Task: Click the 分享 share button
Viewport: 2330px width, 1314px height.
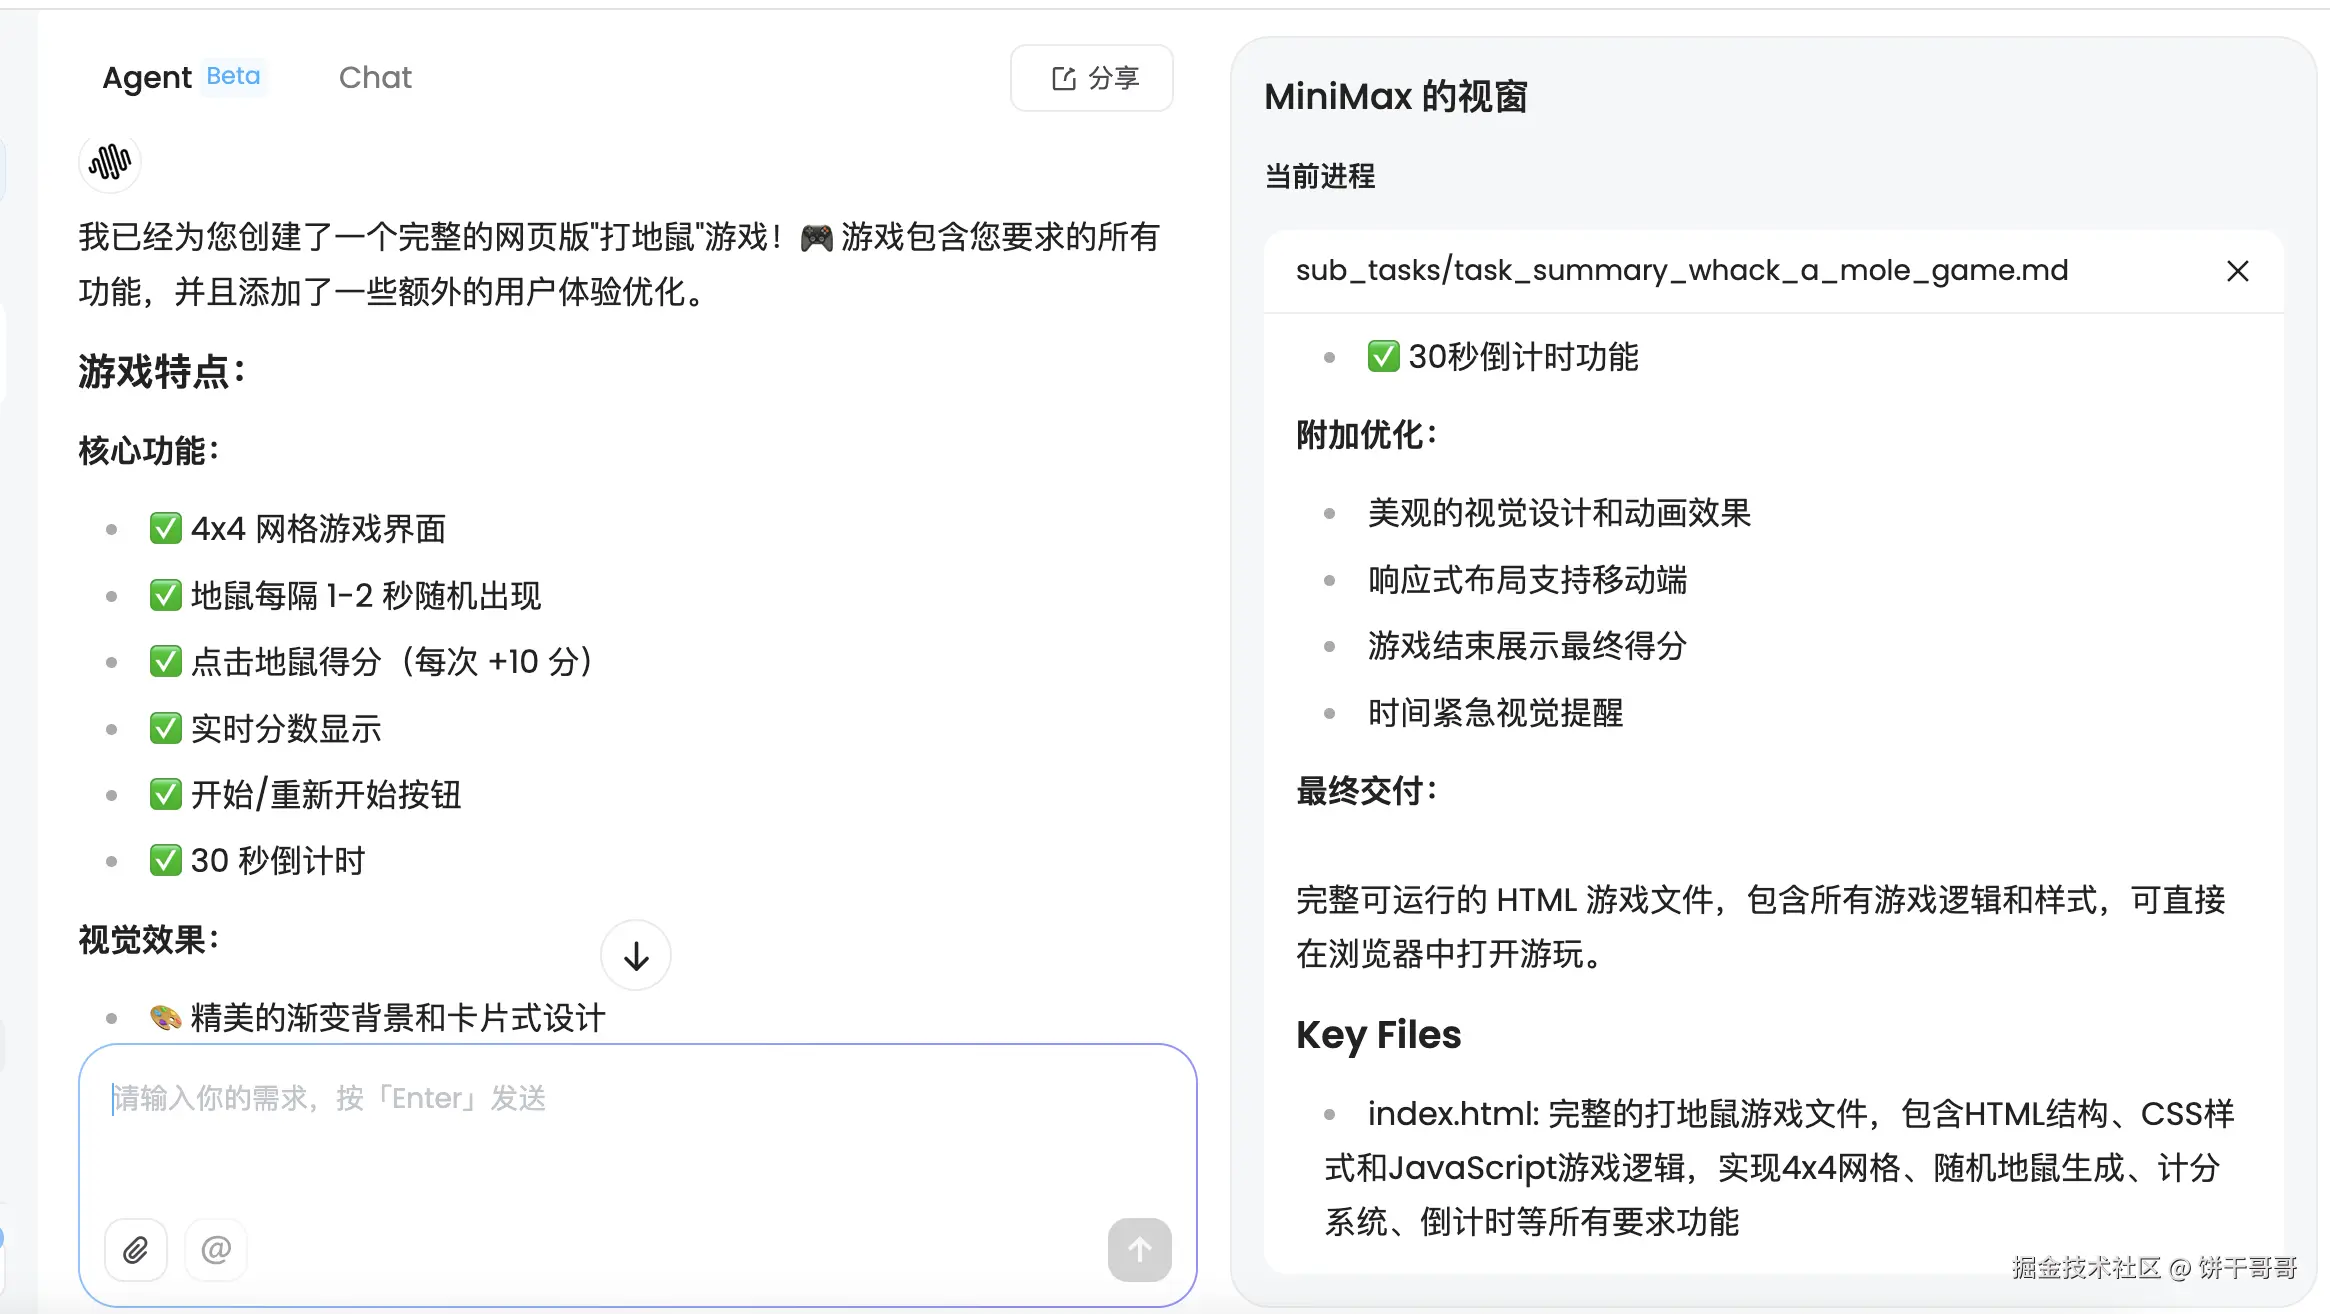Action: [1092, 78]
